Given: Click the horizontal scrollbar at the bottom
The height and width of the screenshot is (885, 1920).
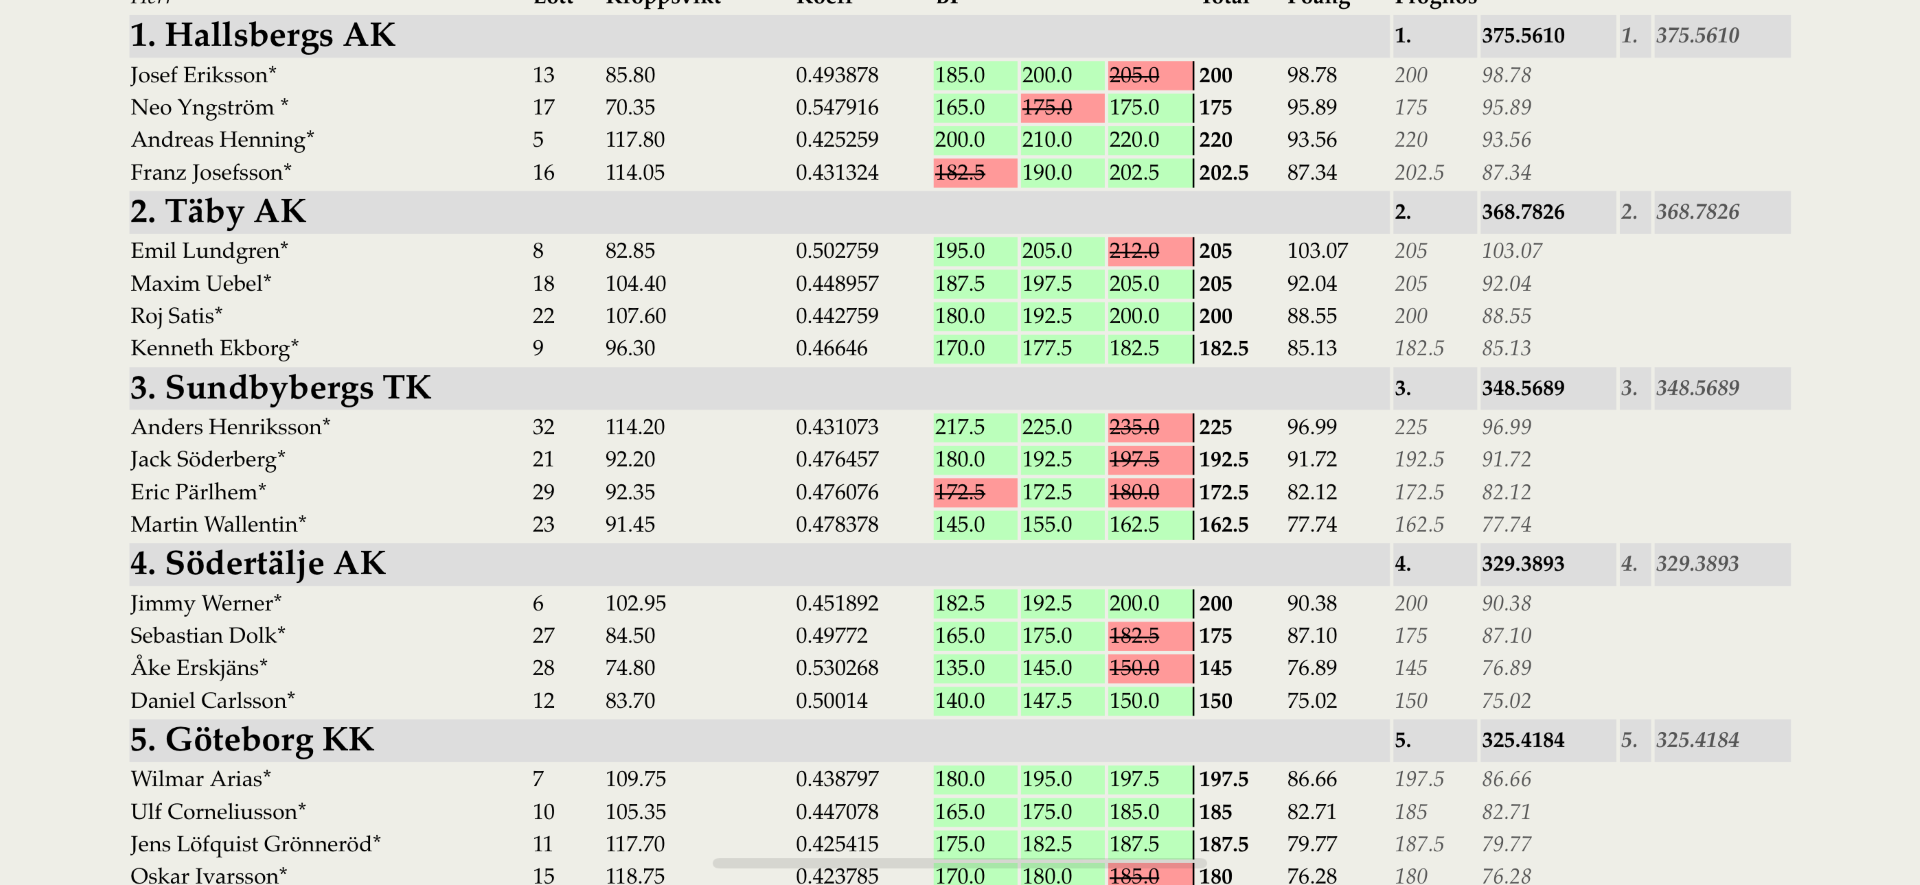Looking at the screenshot, I should pos(958,863).
